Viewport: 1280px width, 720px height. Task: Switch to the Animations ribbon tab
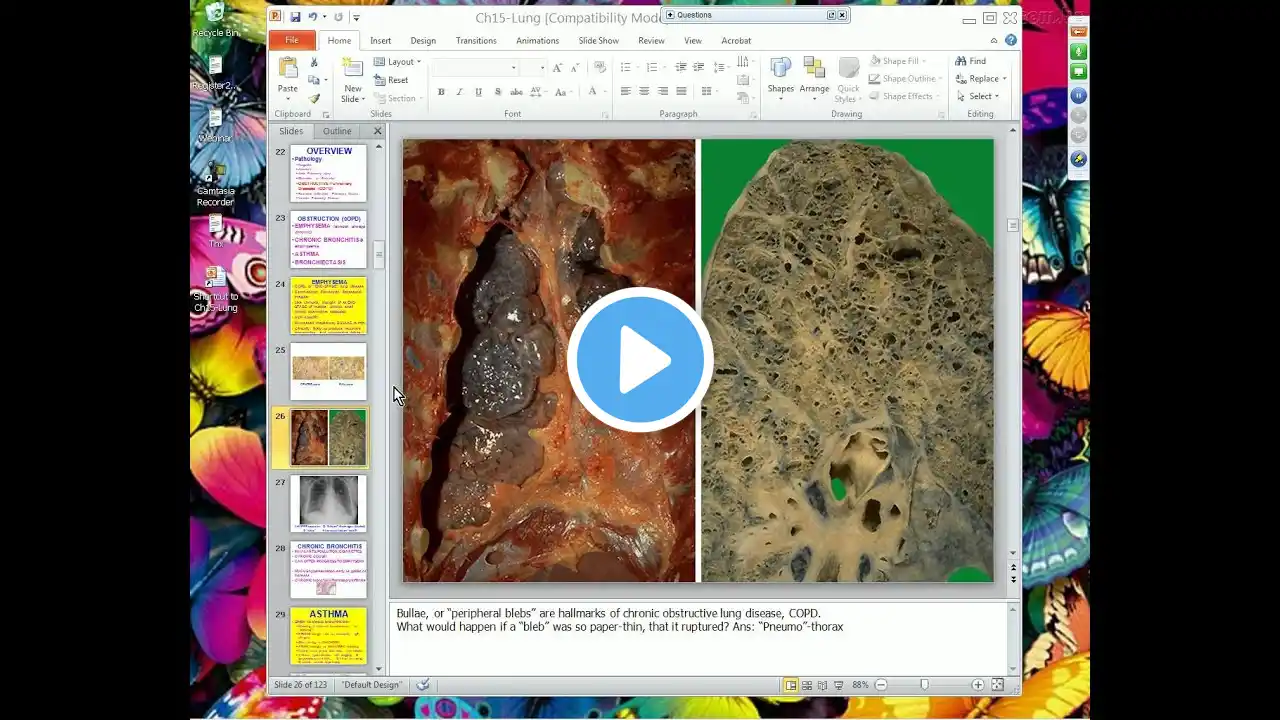pyautogui.click(x=537, y=41)
